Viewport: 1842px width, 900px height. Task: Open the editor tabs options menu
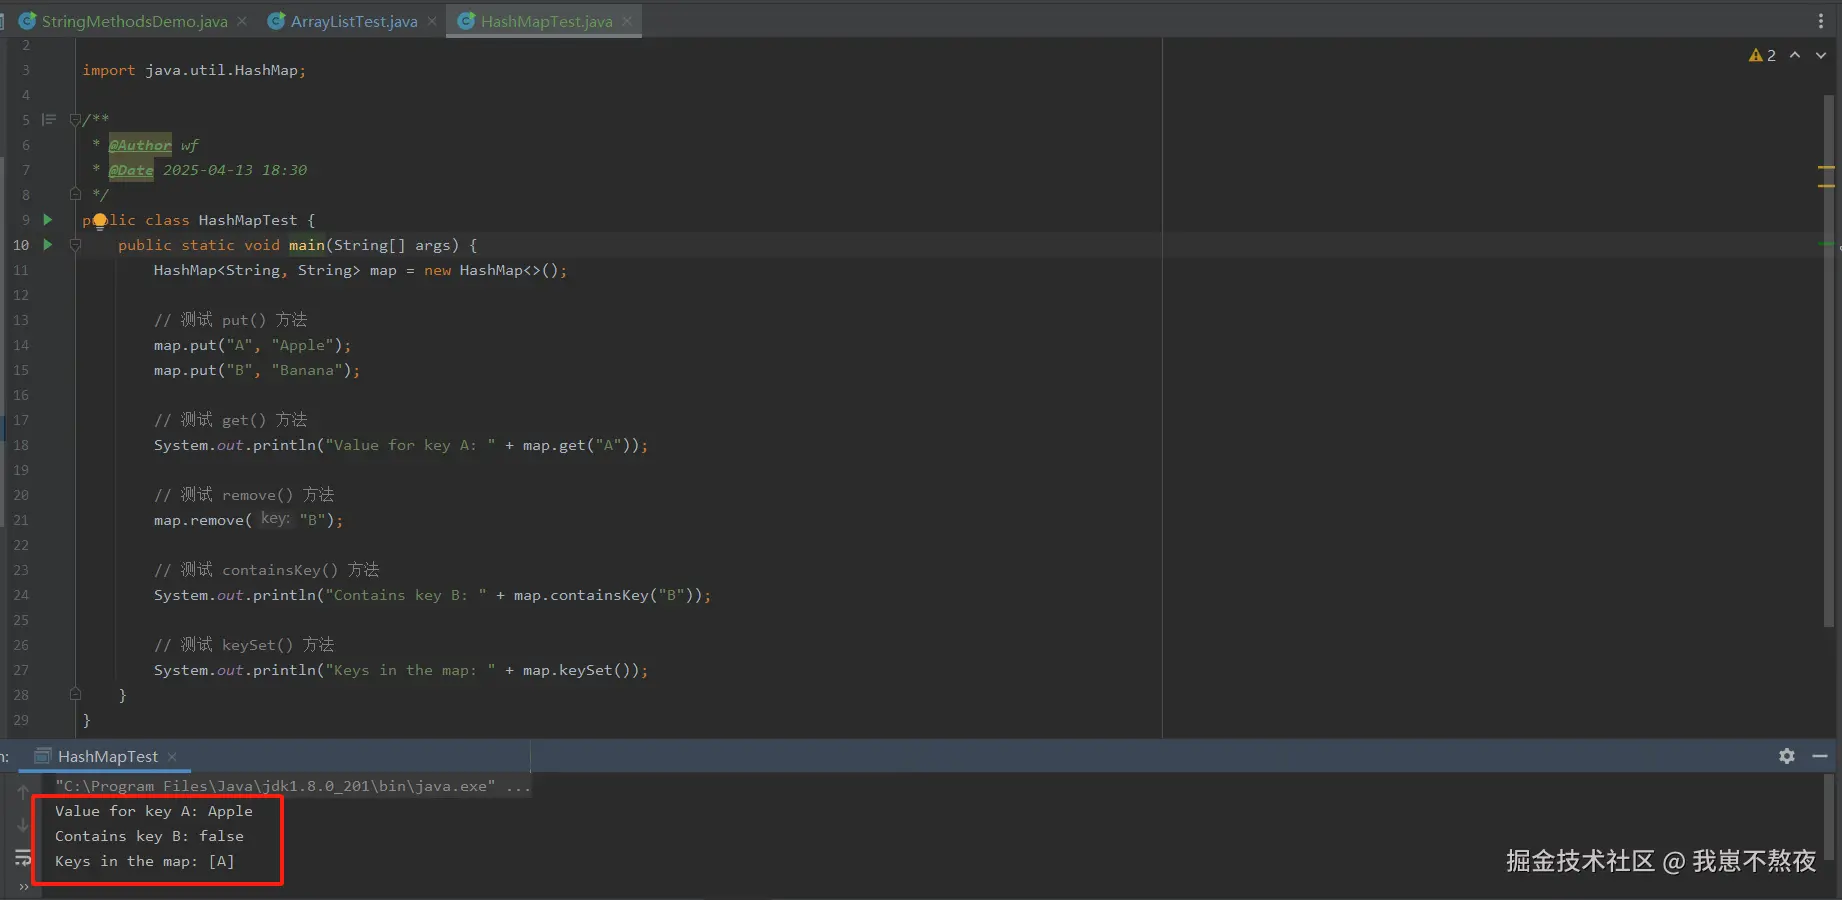click(x=1821, y=21)
